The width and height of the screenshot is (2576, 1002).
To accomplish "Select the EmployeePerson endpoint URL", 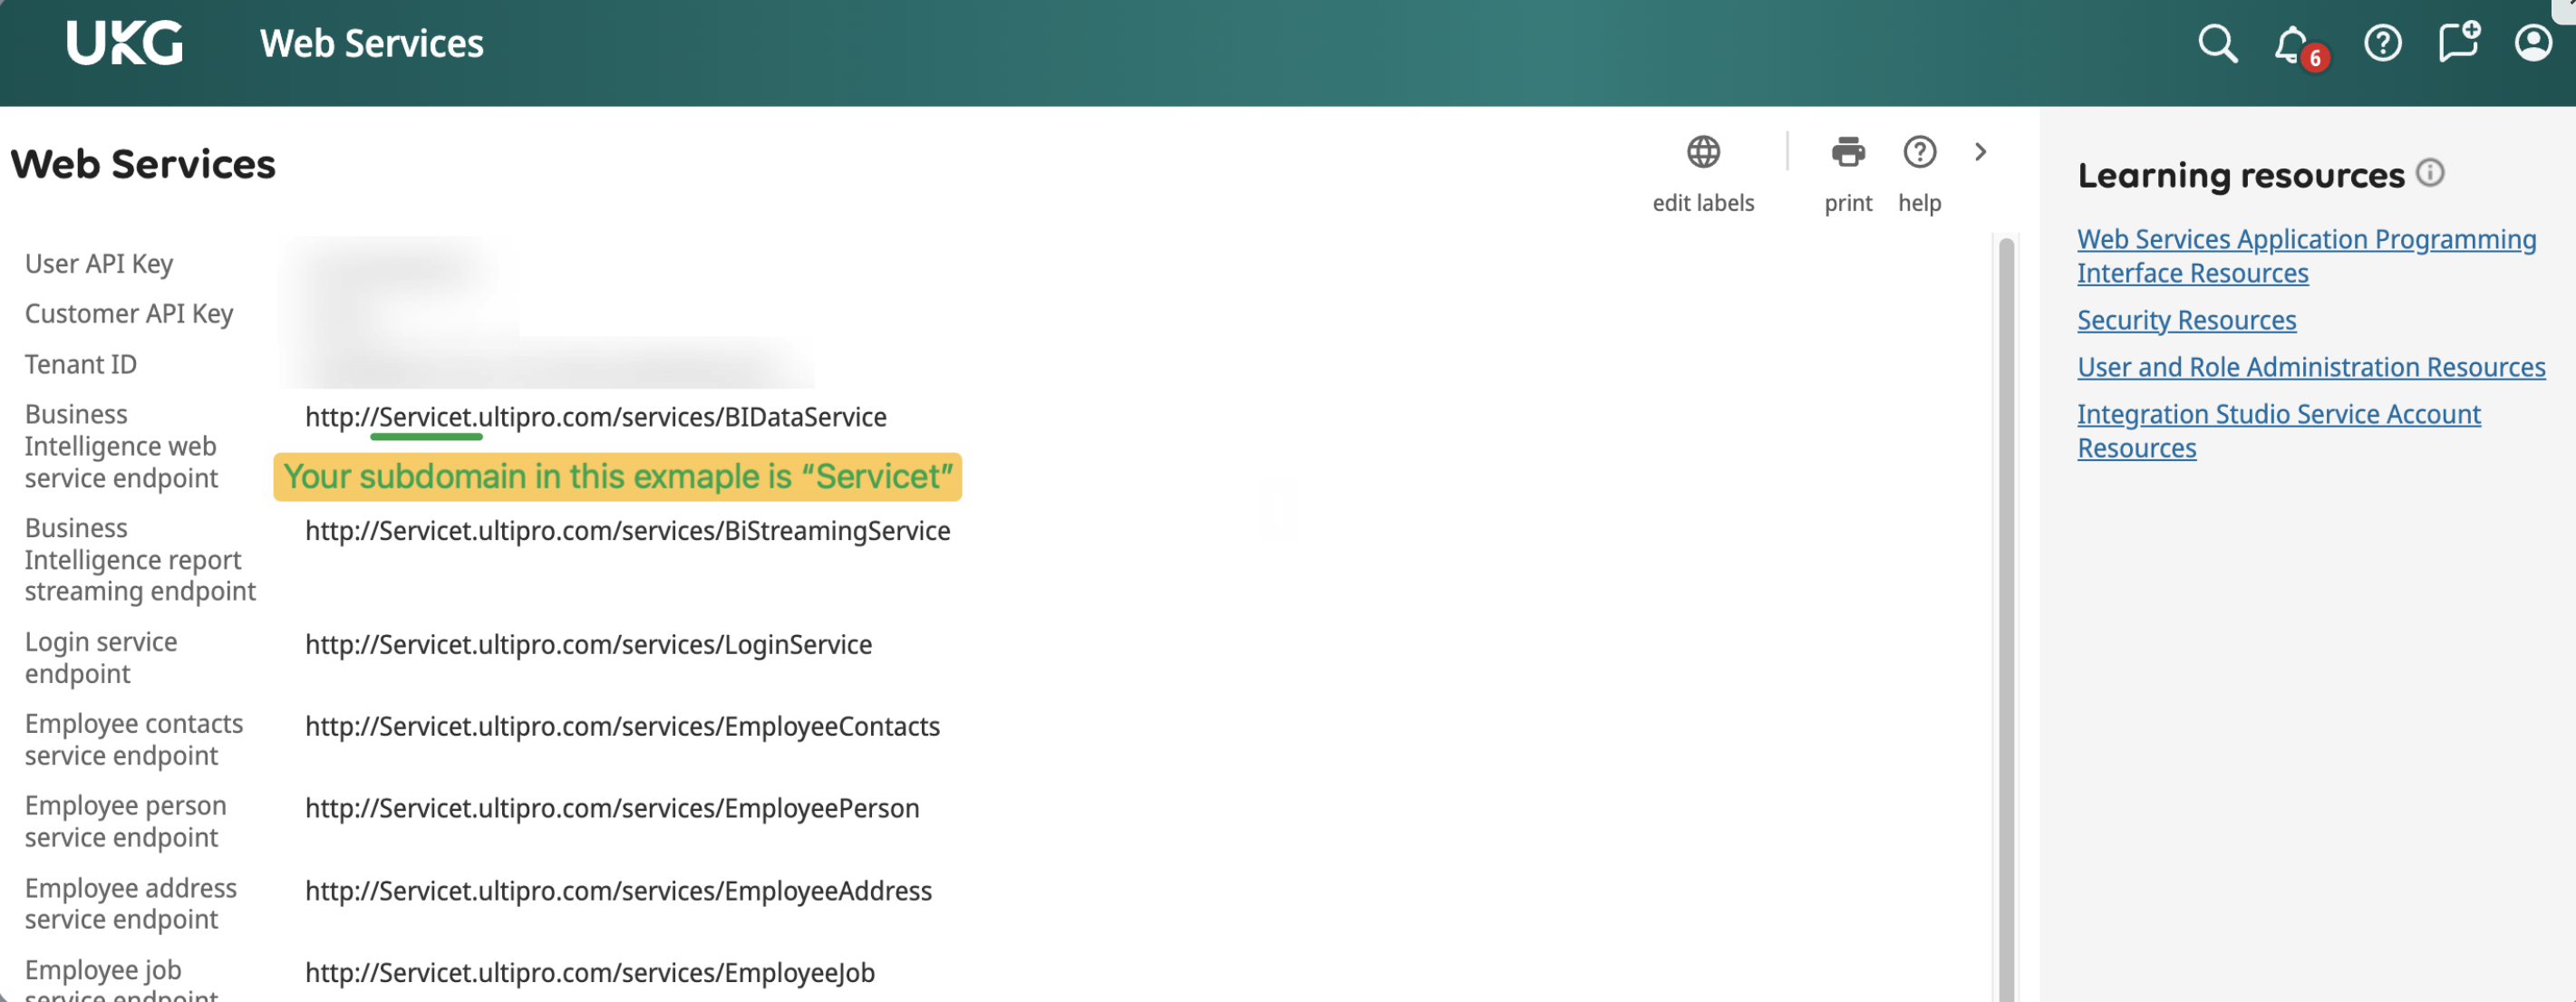I will tap(612, 809).
